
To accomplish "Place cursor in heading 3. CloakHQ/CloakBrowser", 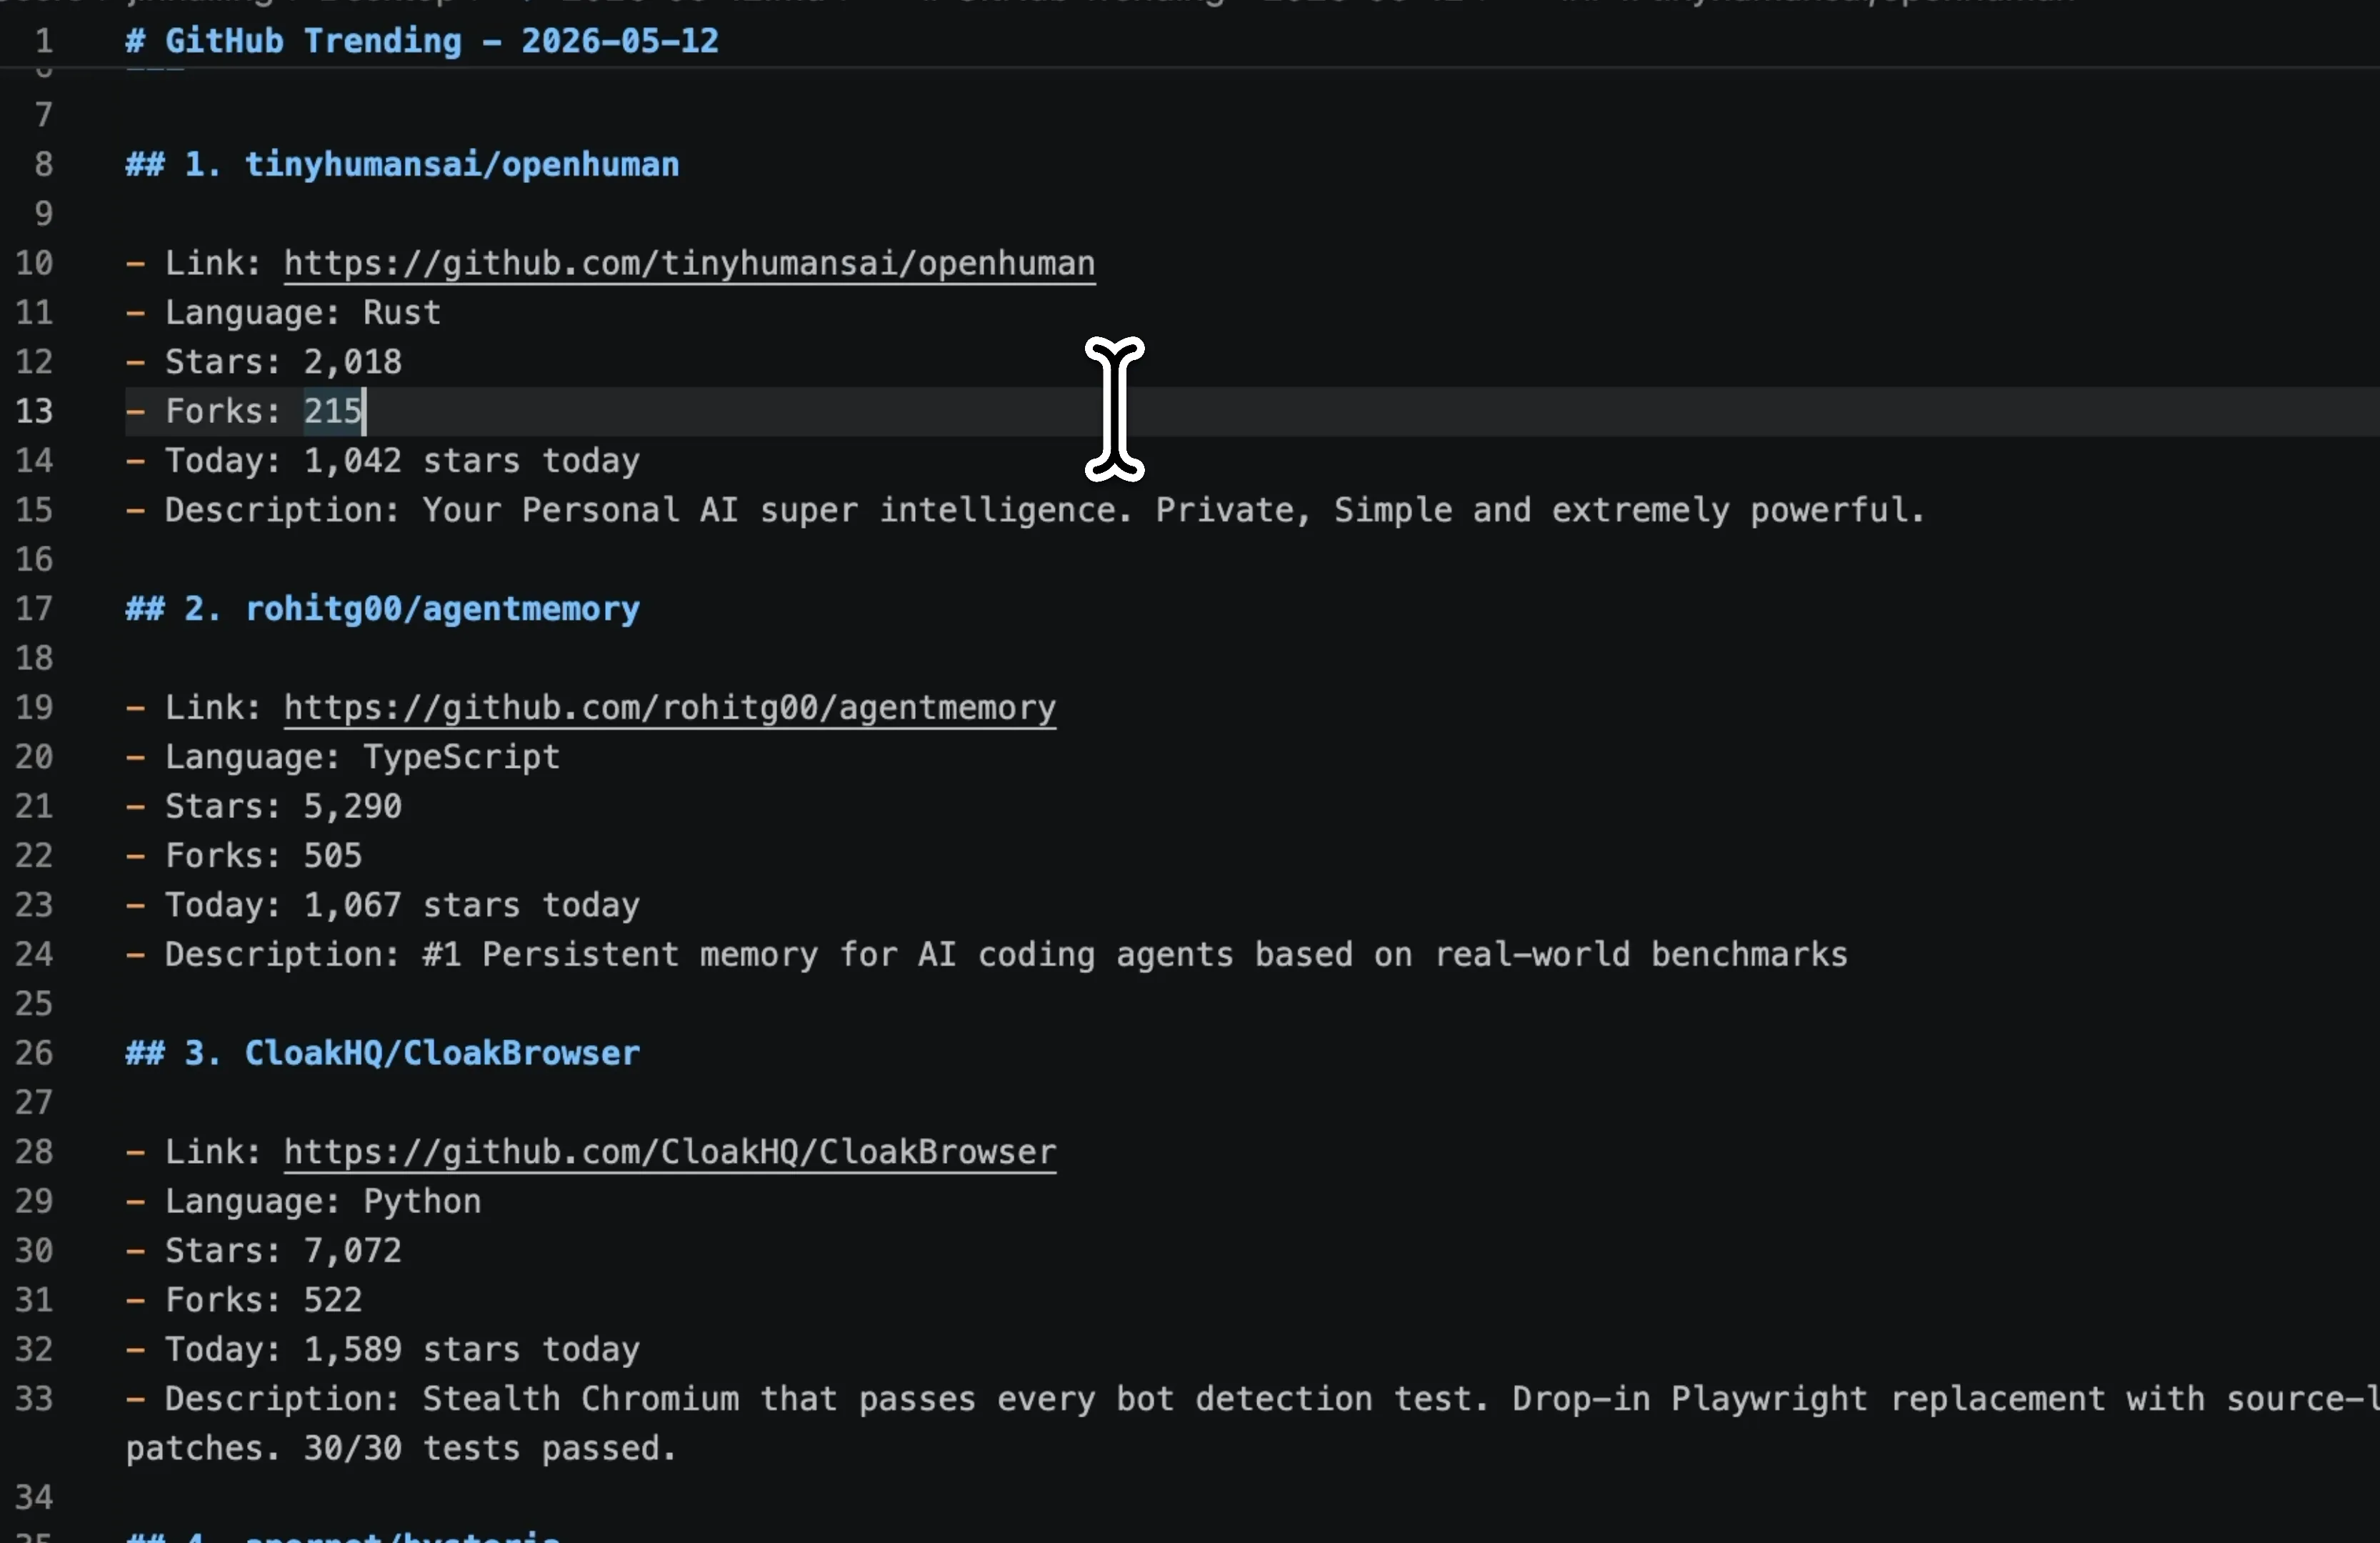I will tap(382, 1053).
